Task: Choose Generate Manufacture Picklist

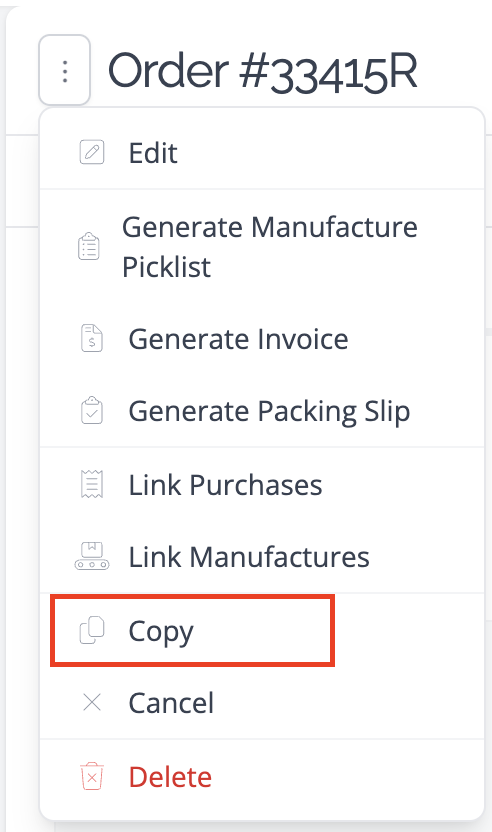Action: pyautogui.click(x=270, y=247)
